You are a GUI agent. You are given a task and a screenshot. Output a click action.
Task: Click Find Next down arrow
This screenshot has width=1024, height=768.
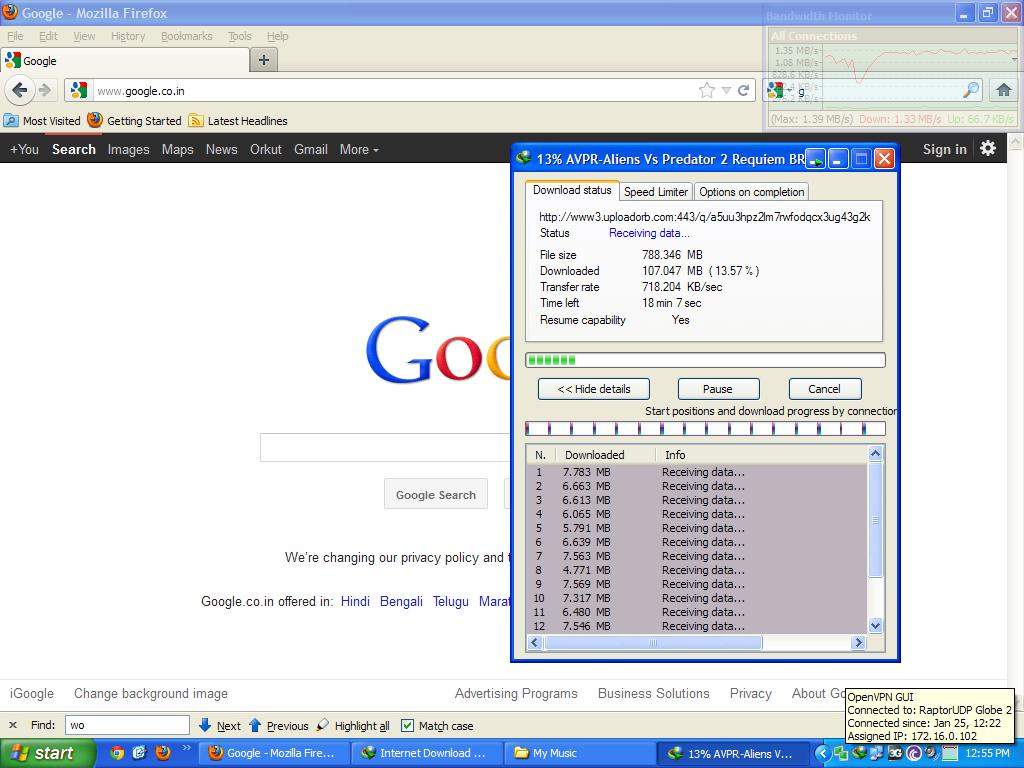pyautogui.click(x=204, y=725)
